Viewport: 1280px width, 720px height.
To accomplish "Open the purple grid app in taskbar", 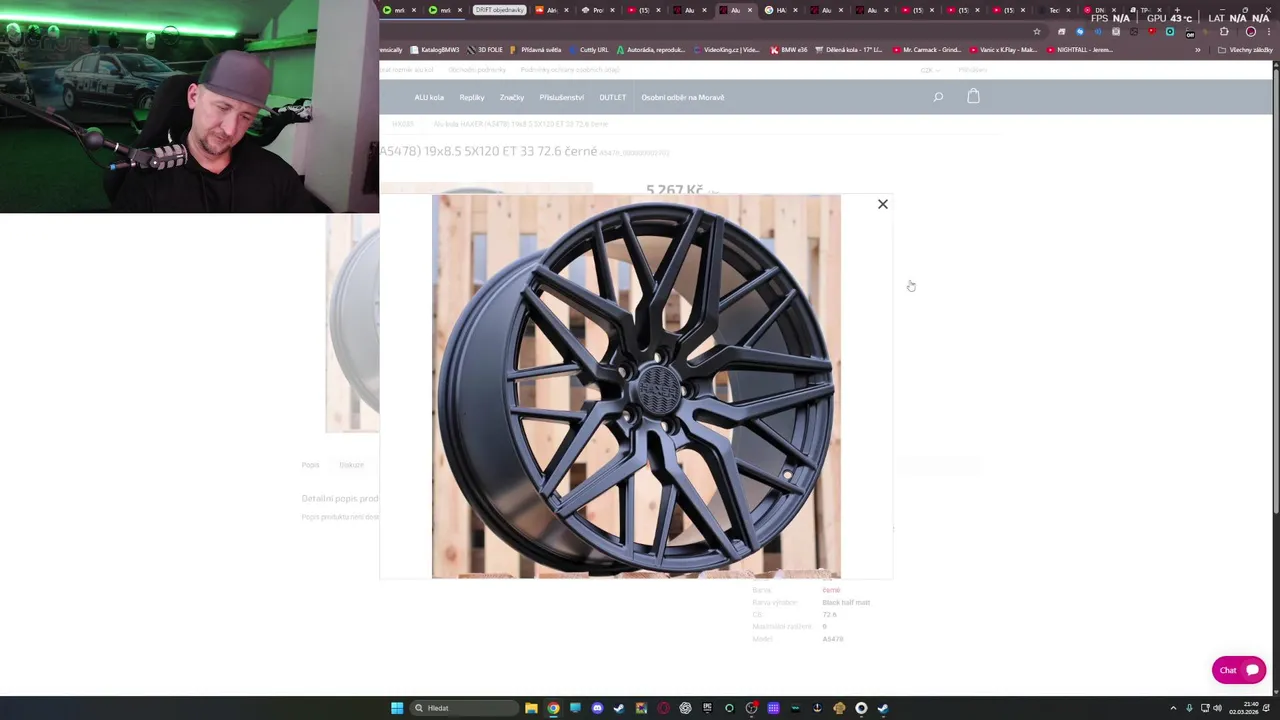I will pos(773,708).
